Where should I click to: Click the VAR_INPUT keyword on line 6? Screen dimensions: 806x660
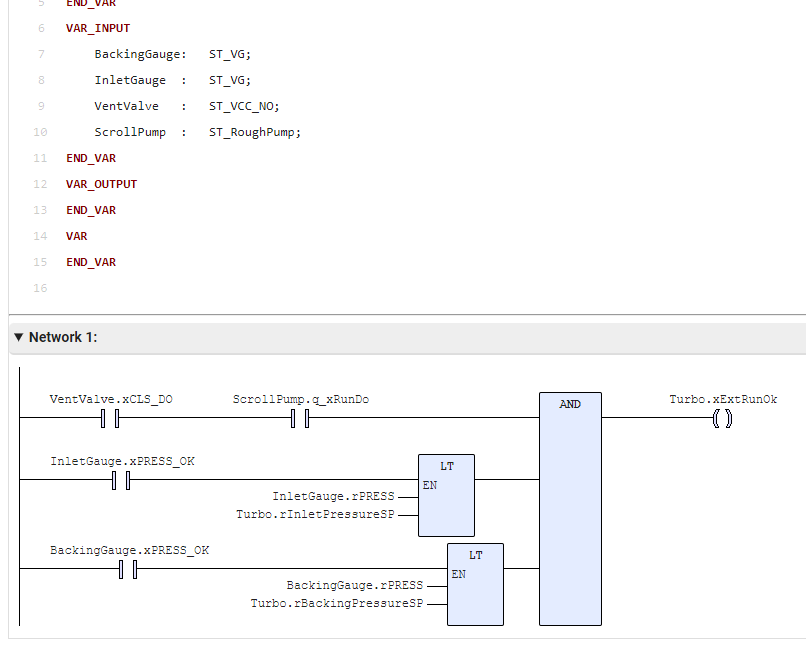tap(98, 28)
